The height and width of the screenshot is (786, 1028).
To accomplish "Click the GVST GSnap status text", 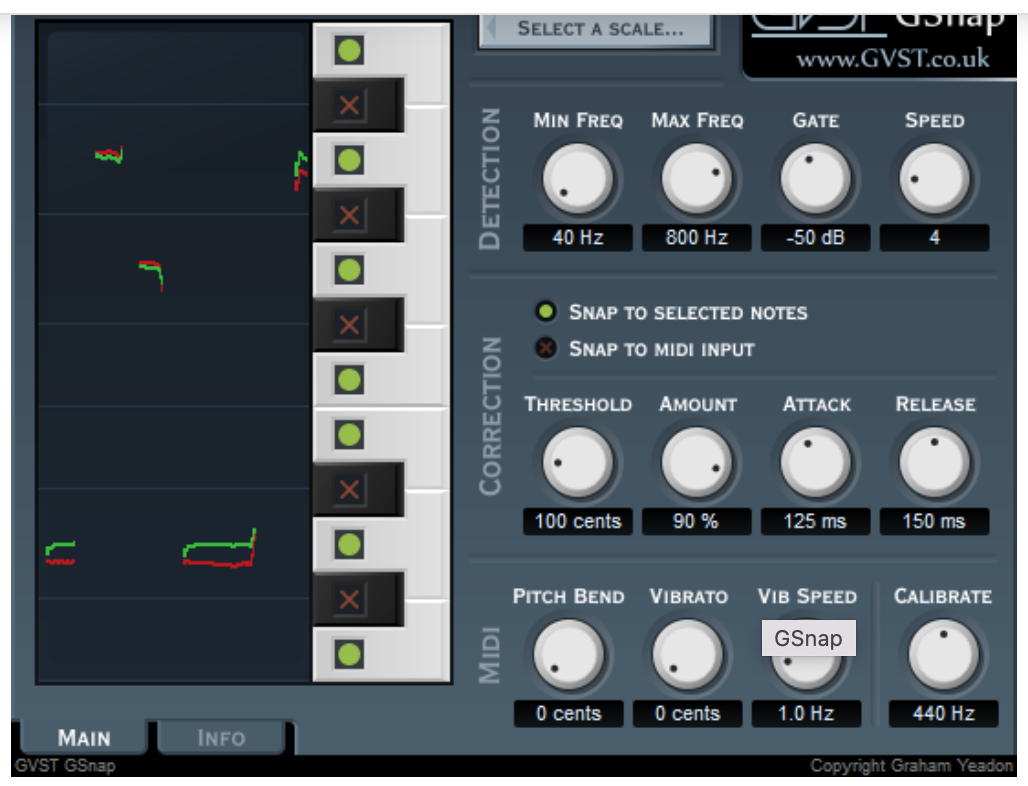I will 65,766.
